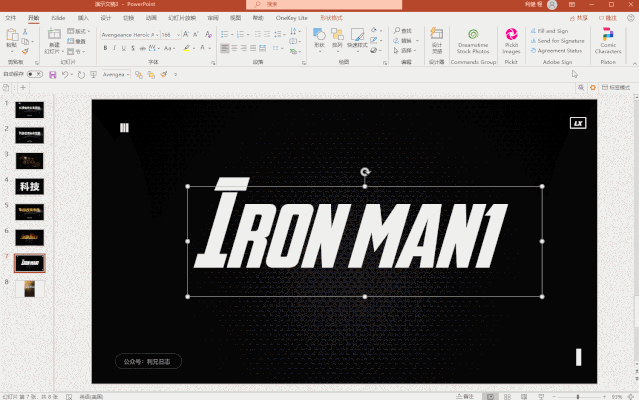Select the 科技 slide thumbnail
639x400 pixels.
(x=30, y=186)
